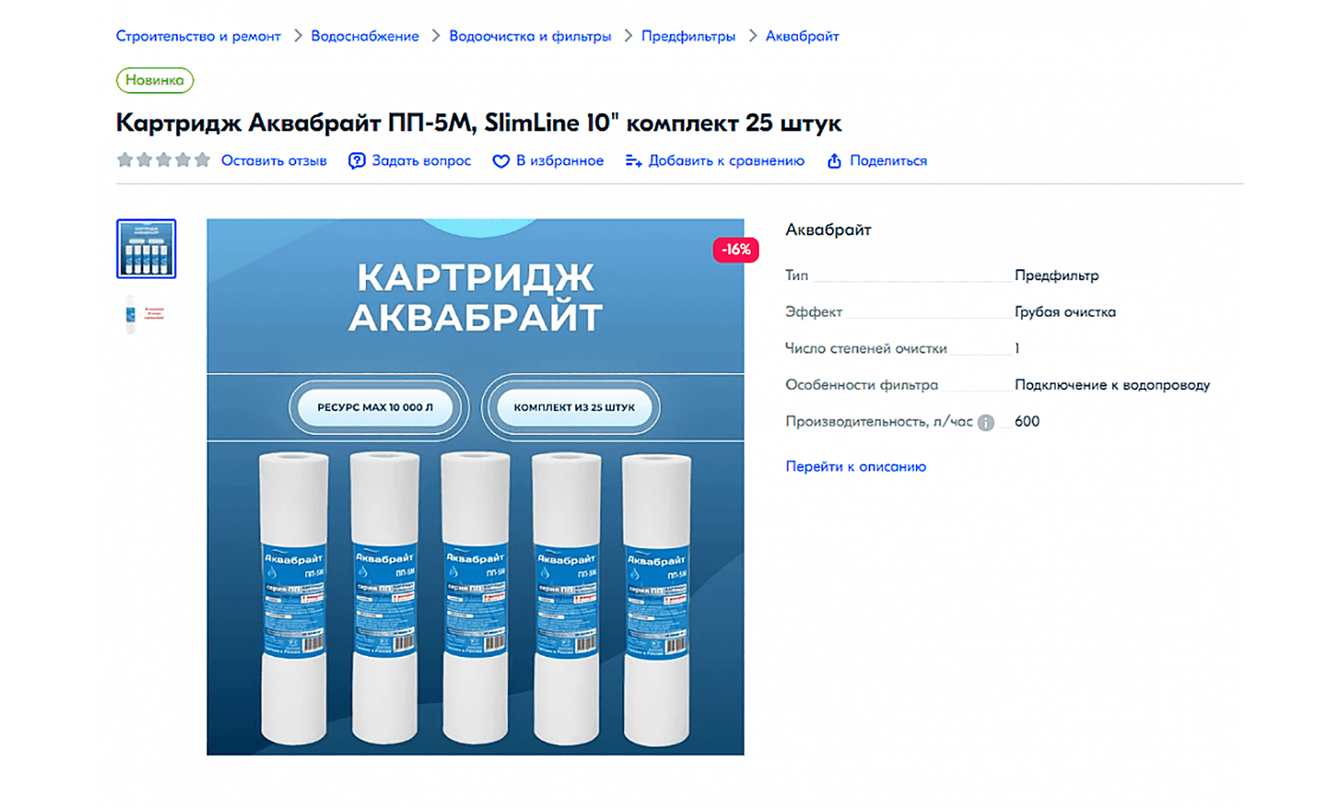Open Водоочистка и фильтры breadcrumb
This screenshot has height=808, width=1340.
530,36
